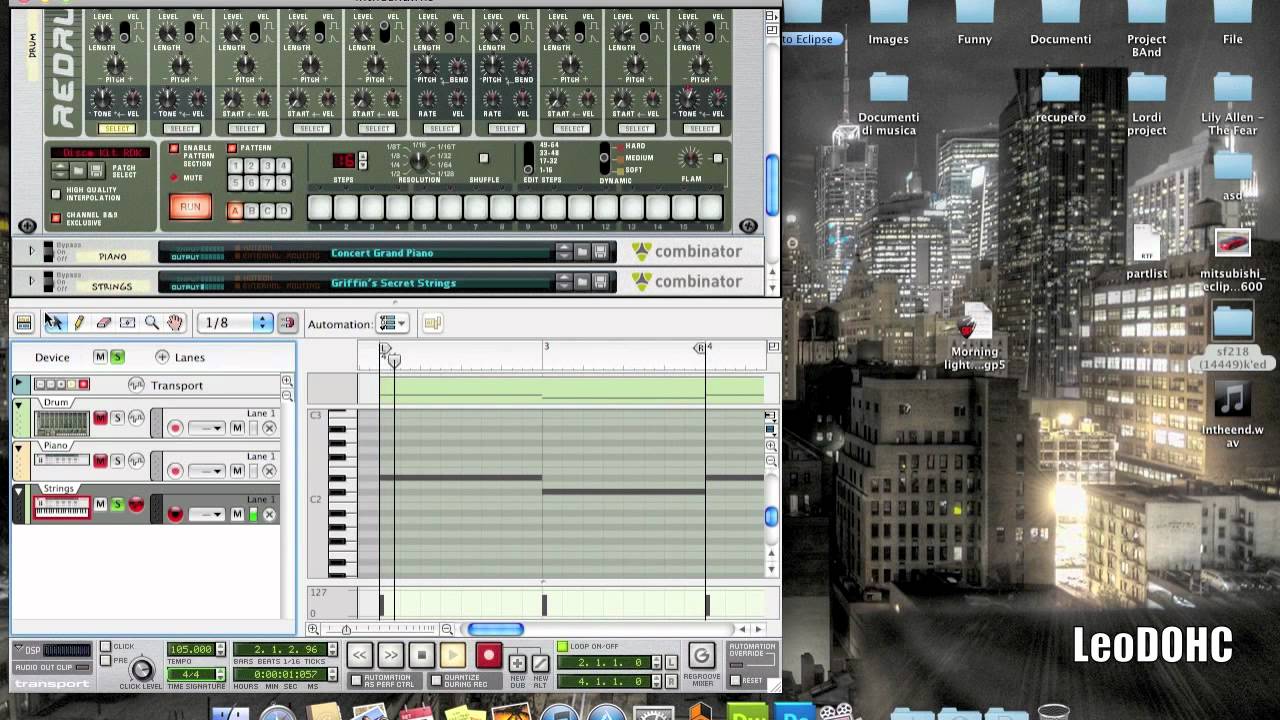Stop playback in transport

pyautogui.click(x=421, y=655)
